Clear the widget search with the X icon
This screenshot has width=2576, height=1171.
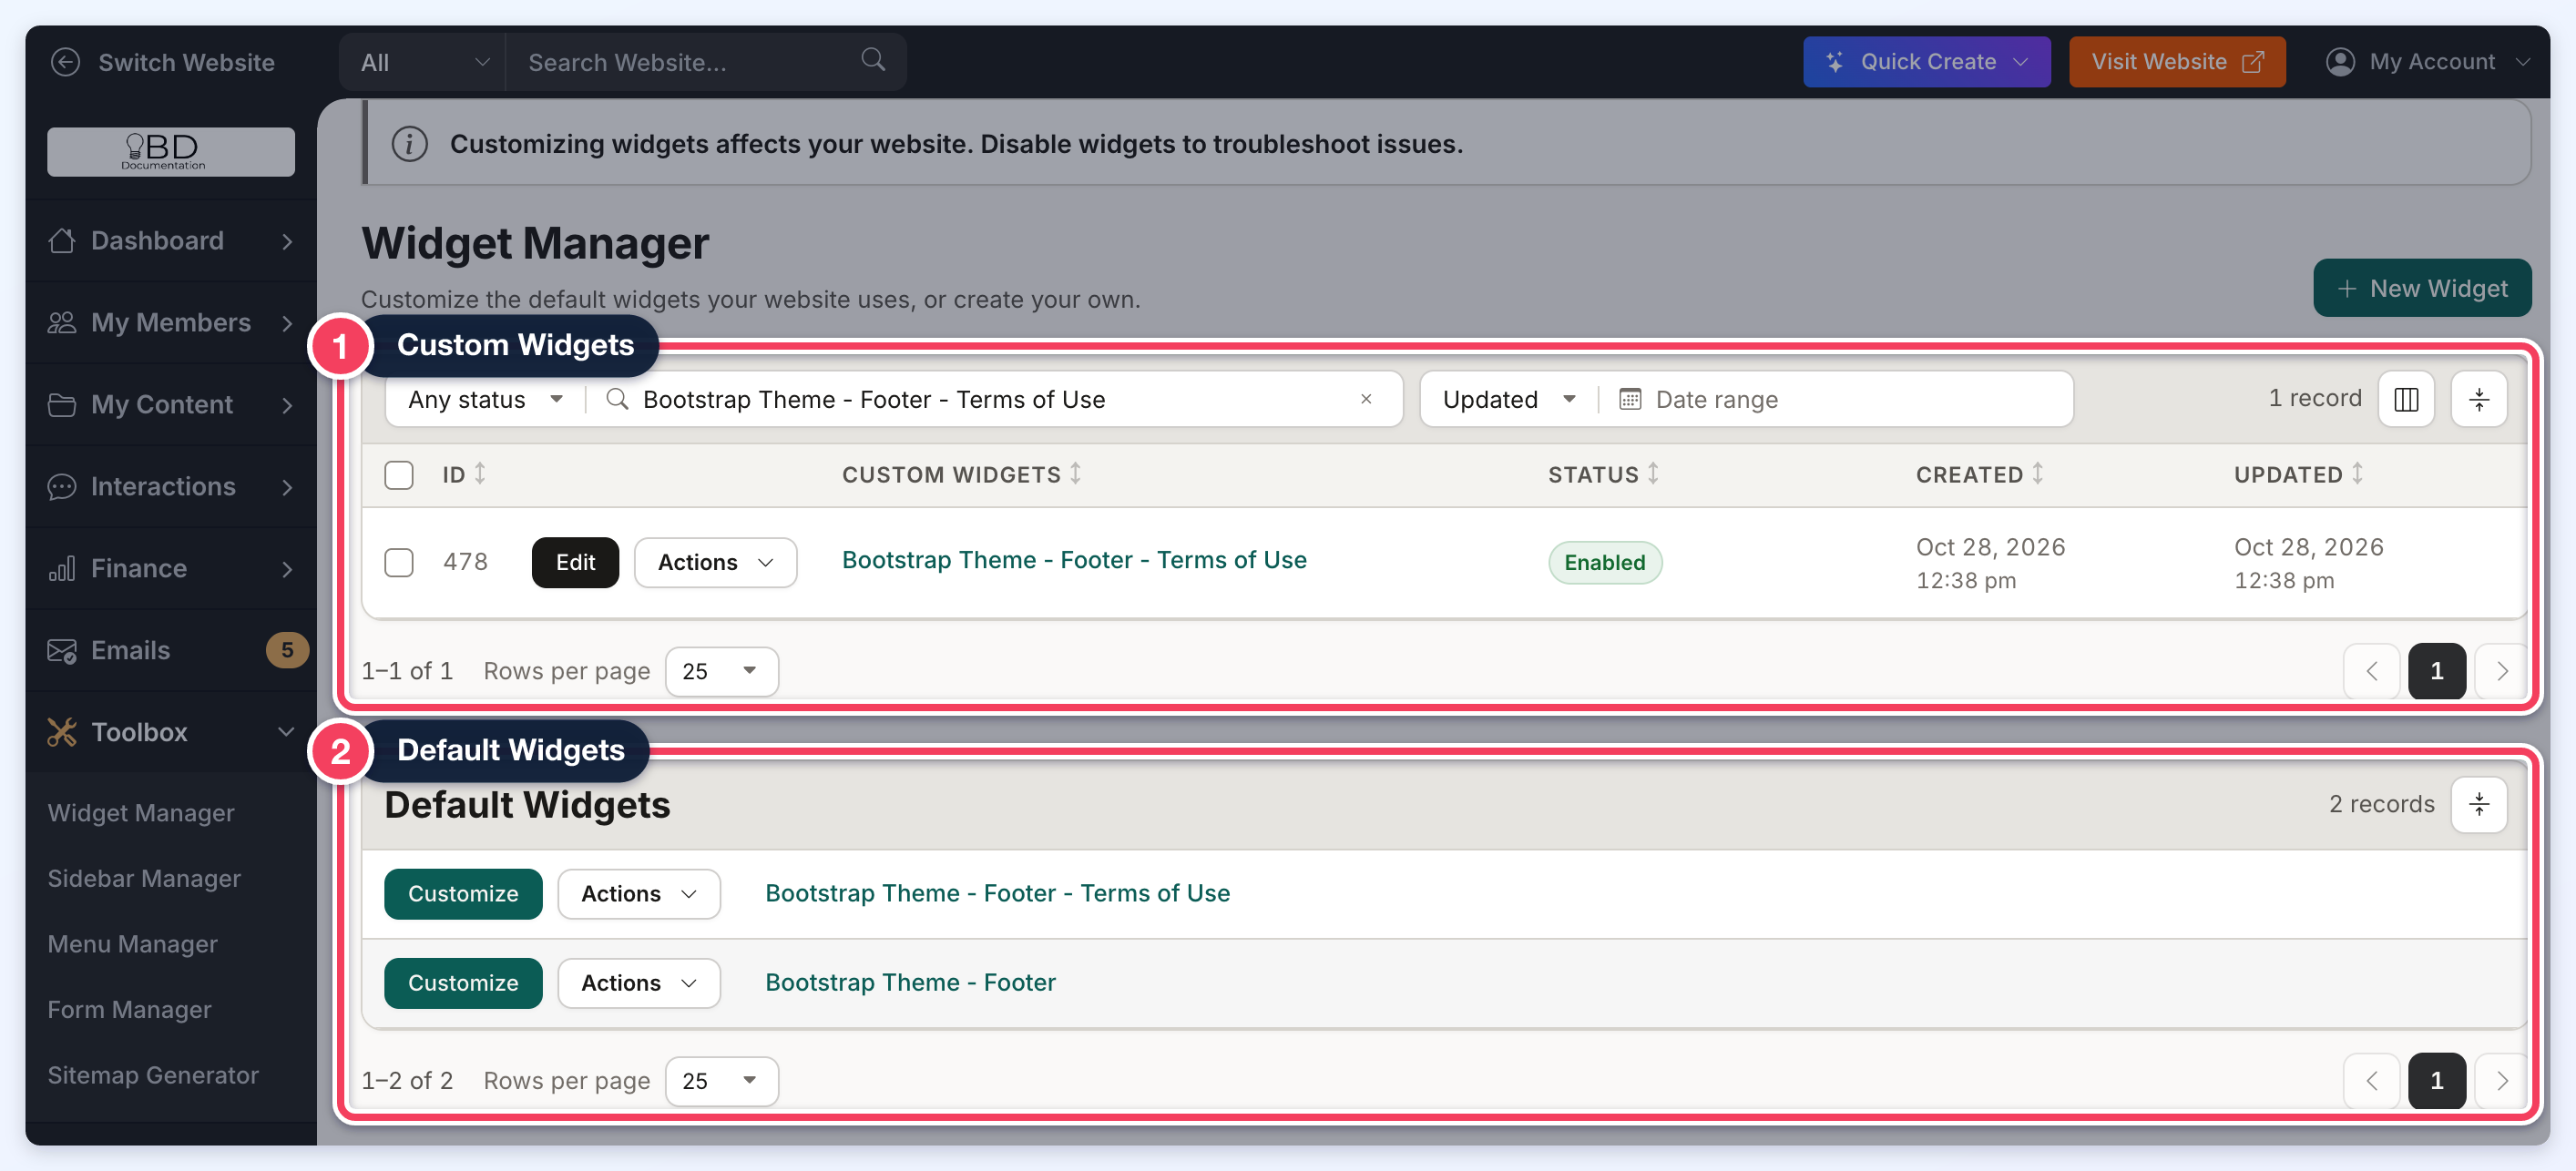pos(1366,399)
